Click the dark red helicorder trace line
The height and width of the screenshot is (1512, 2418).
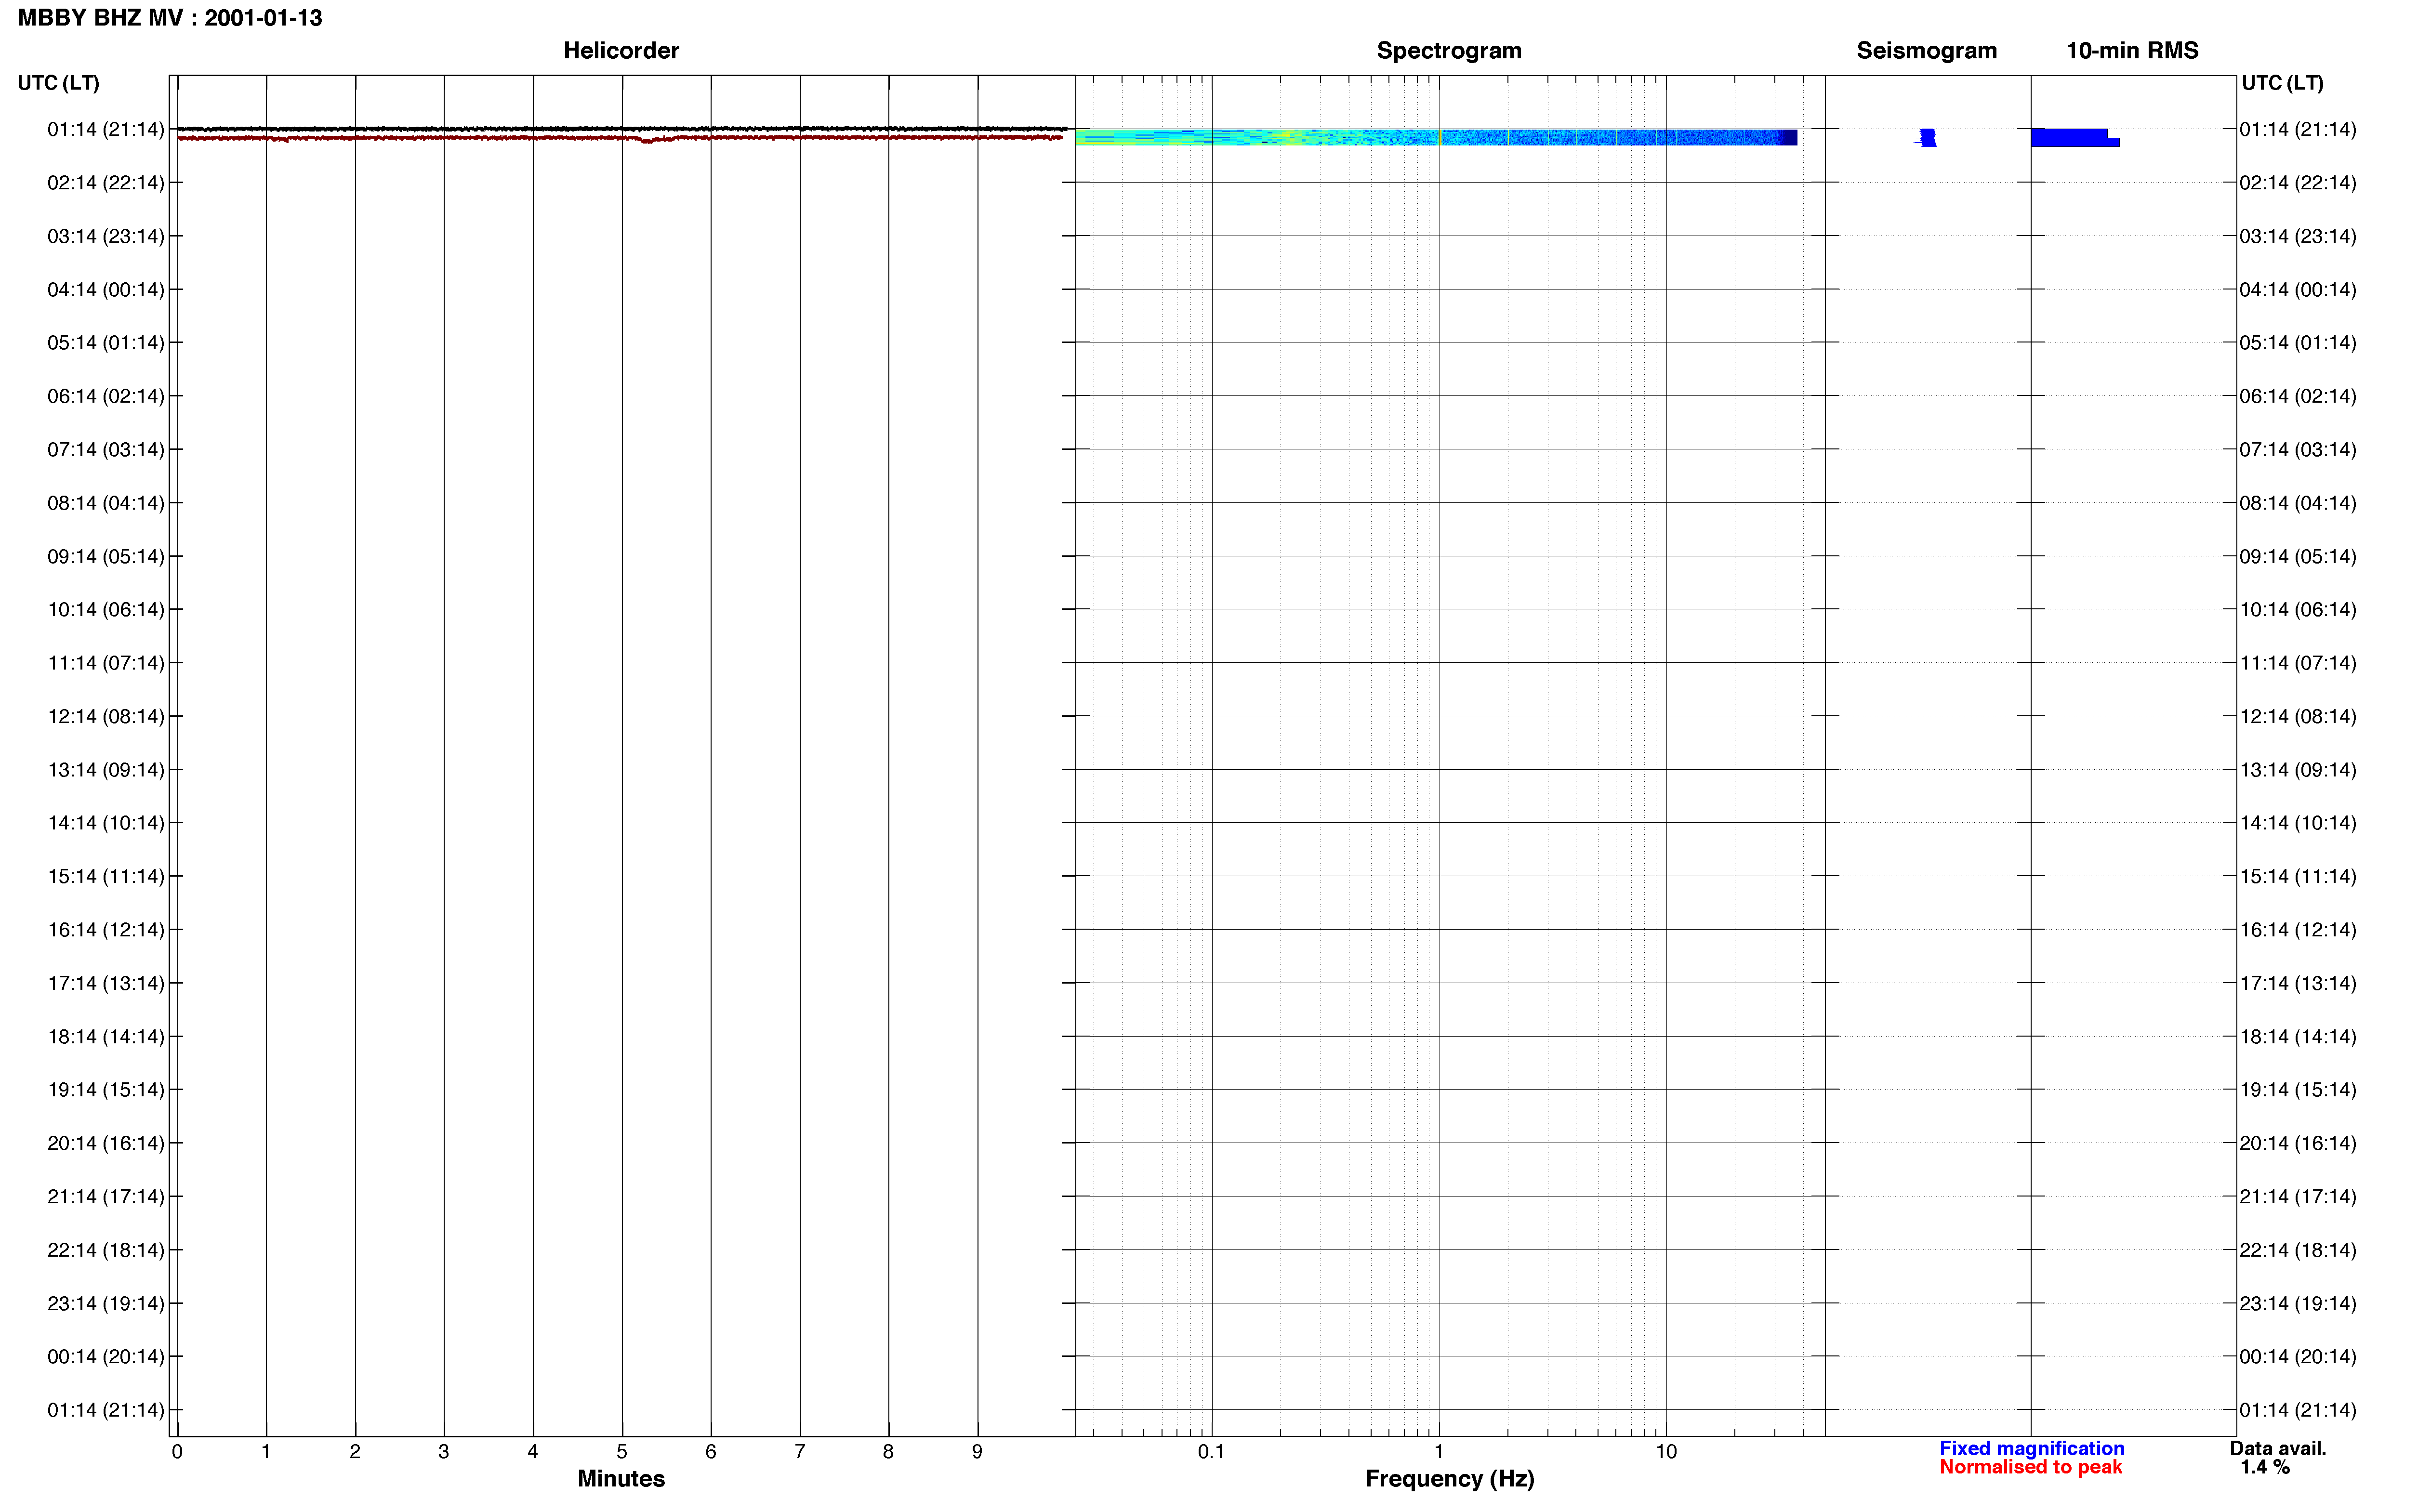(620, 138)
